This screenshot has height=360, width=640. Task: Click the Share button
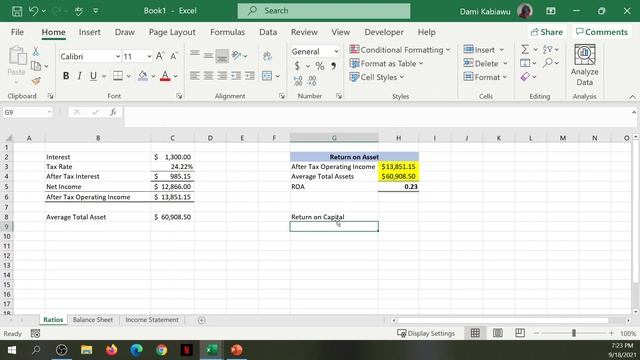(x=547, y=32)
